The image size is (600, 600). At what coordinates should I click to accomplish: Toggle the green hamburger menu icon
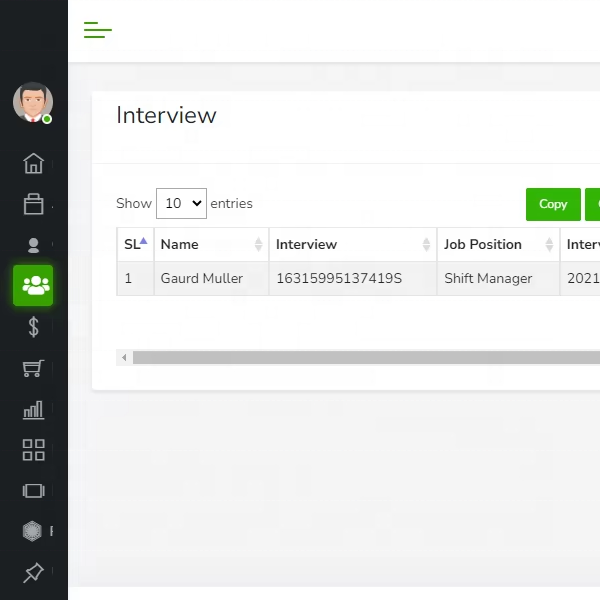(x=97, y=30)
